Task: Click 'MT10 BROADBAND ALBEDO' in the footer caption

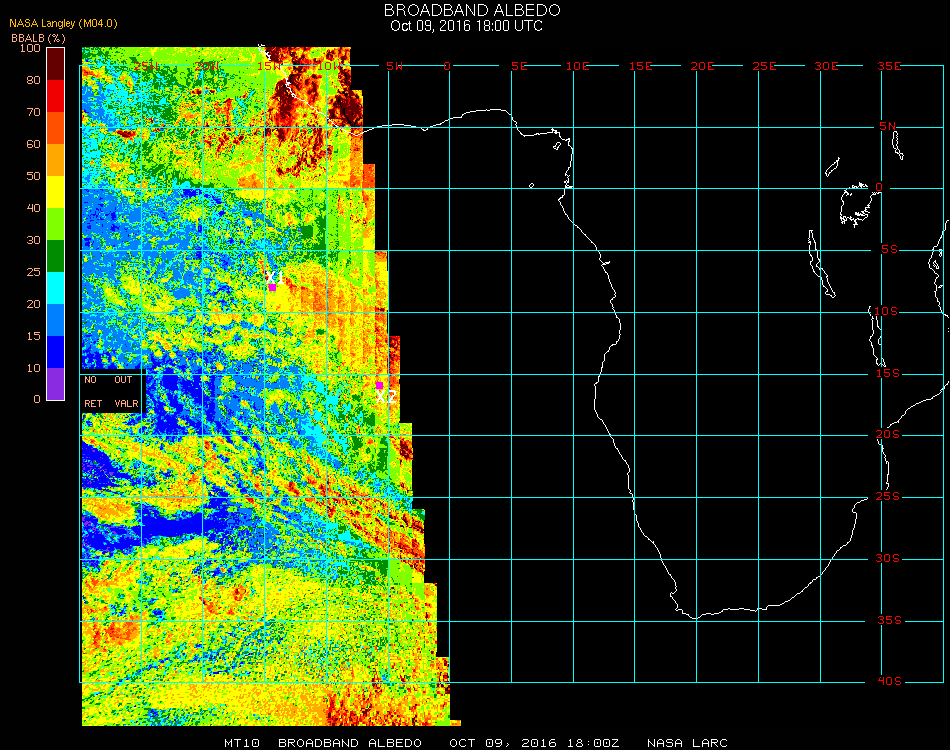Action: point(323,743)
